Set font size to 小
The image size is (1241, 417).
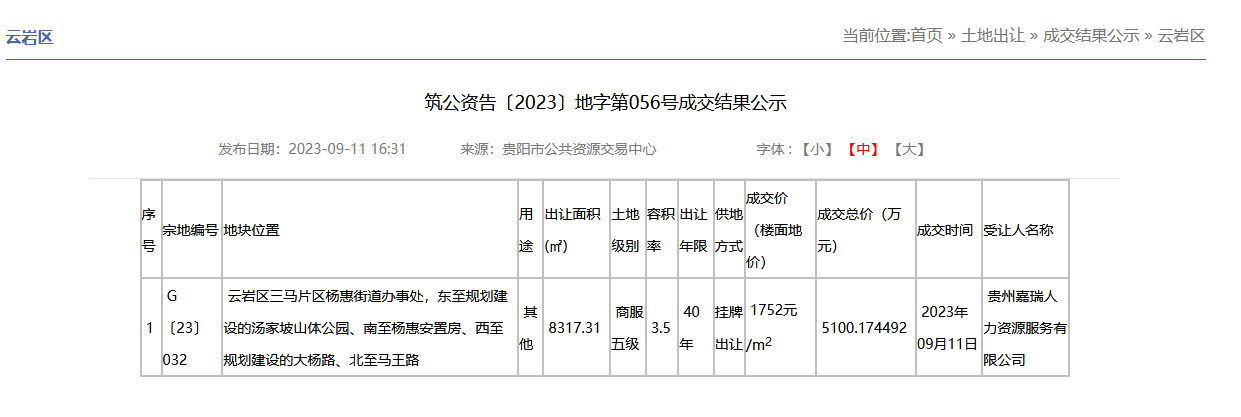[x=816, y=149]
